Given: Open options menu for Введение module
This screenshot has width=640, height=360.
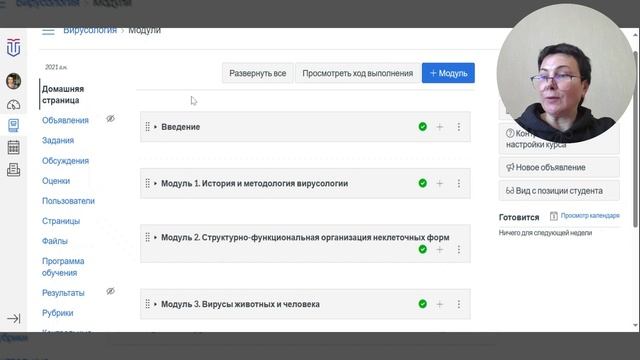Looking at the screenshot, I should pyautogui.click(x=459, y=127).
